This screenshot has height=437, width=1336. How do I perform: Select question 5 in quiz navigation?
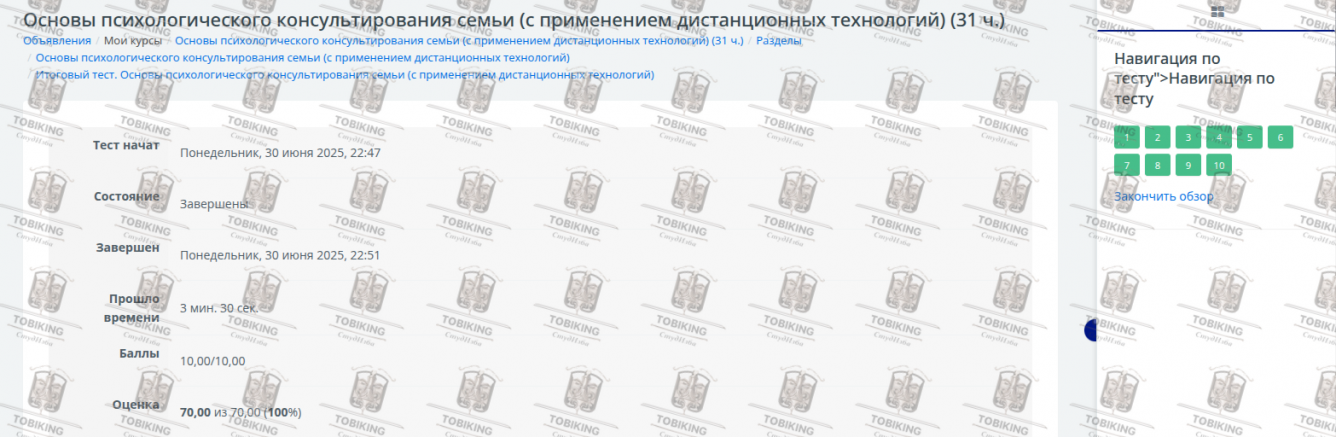click(x=1249, y=138)
